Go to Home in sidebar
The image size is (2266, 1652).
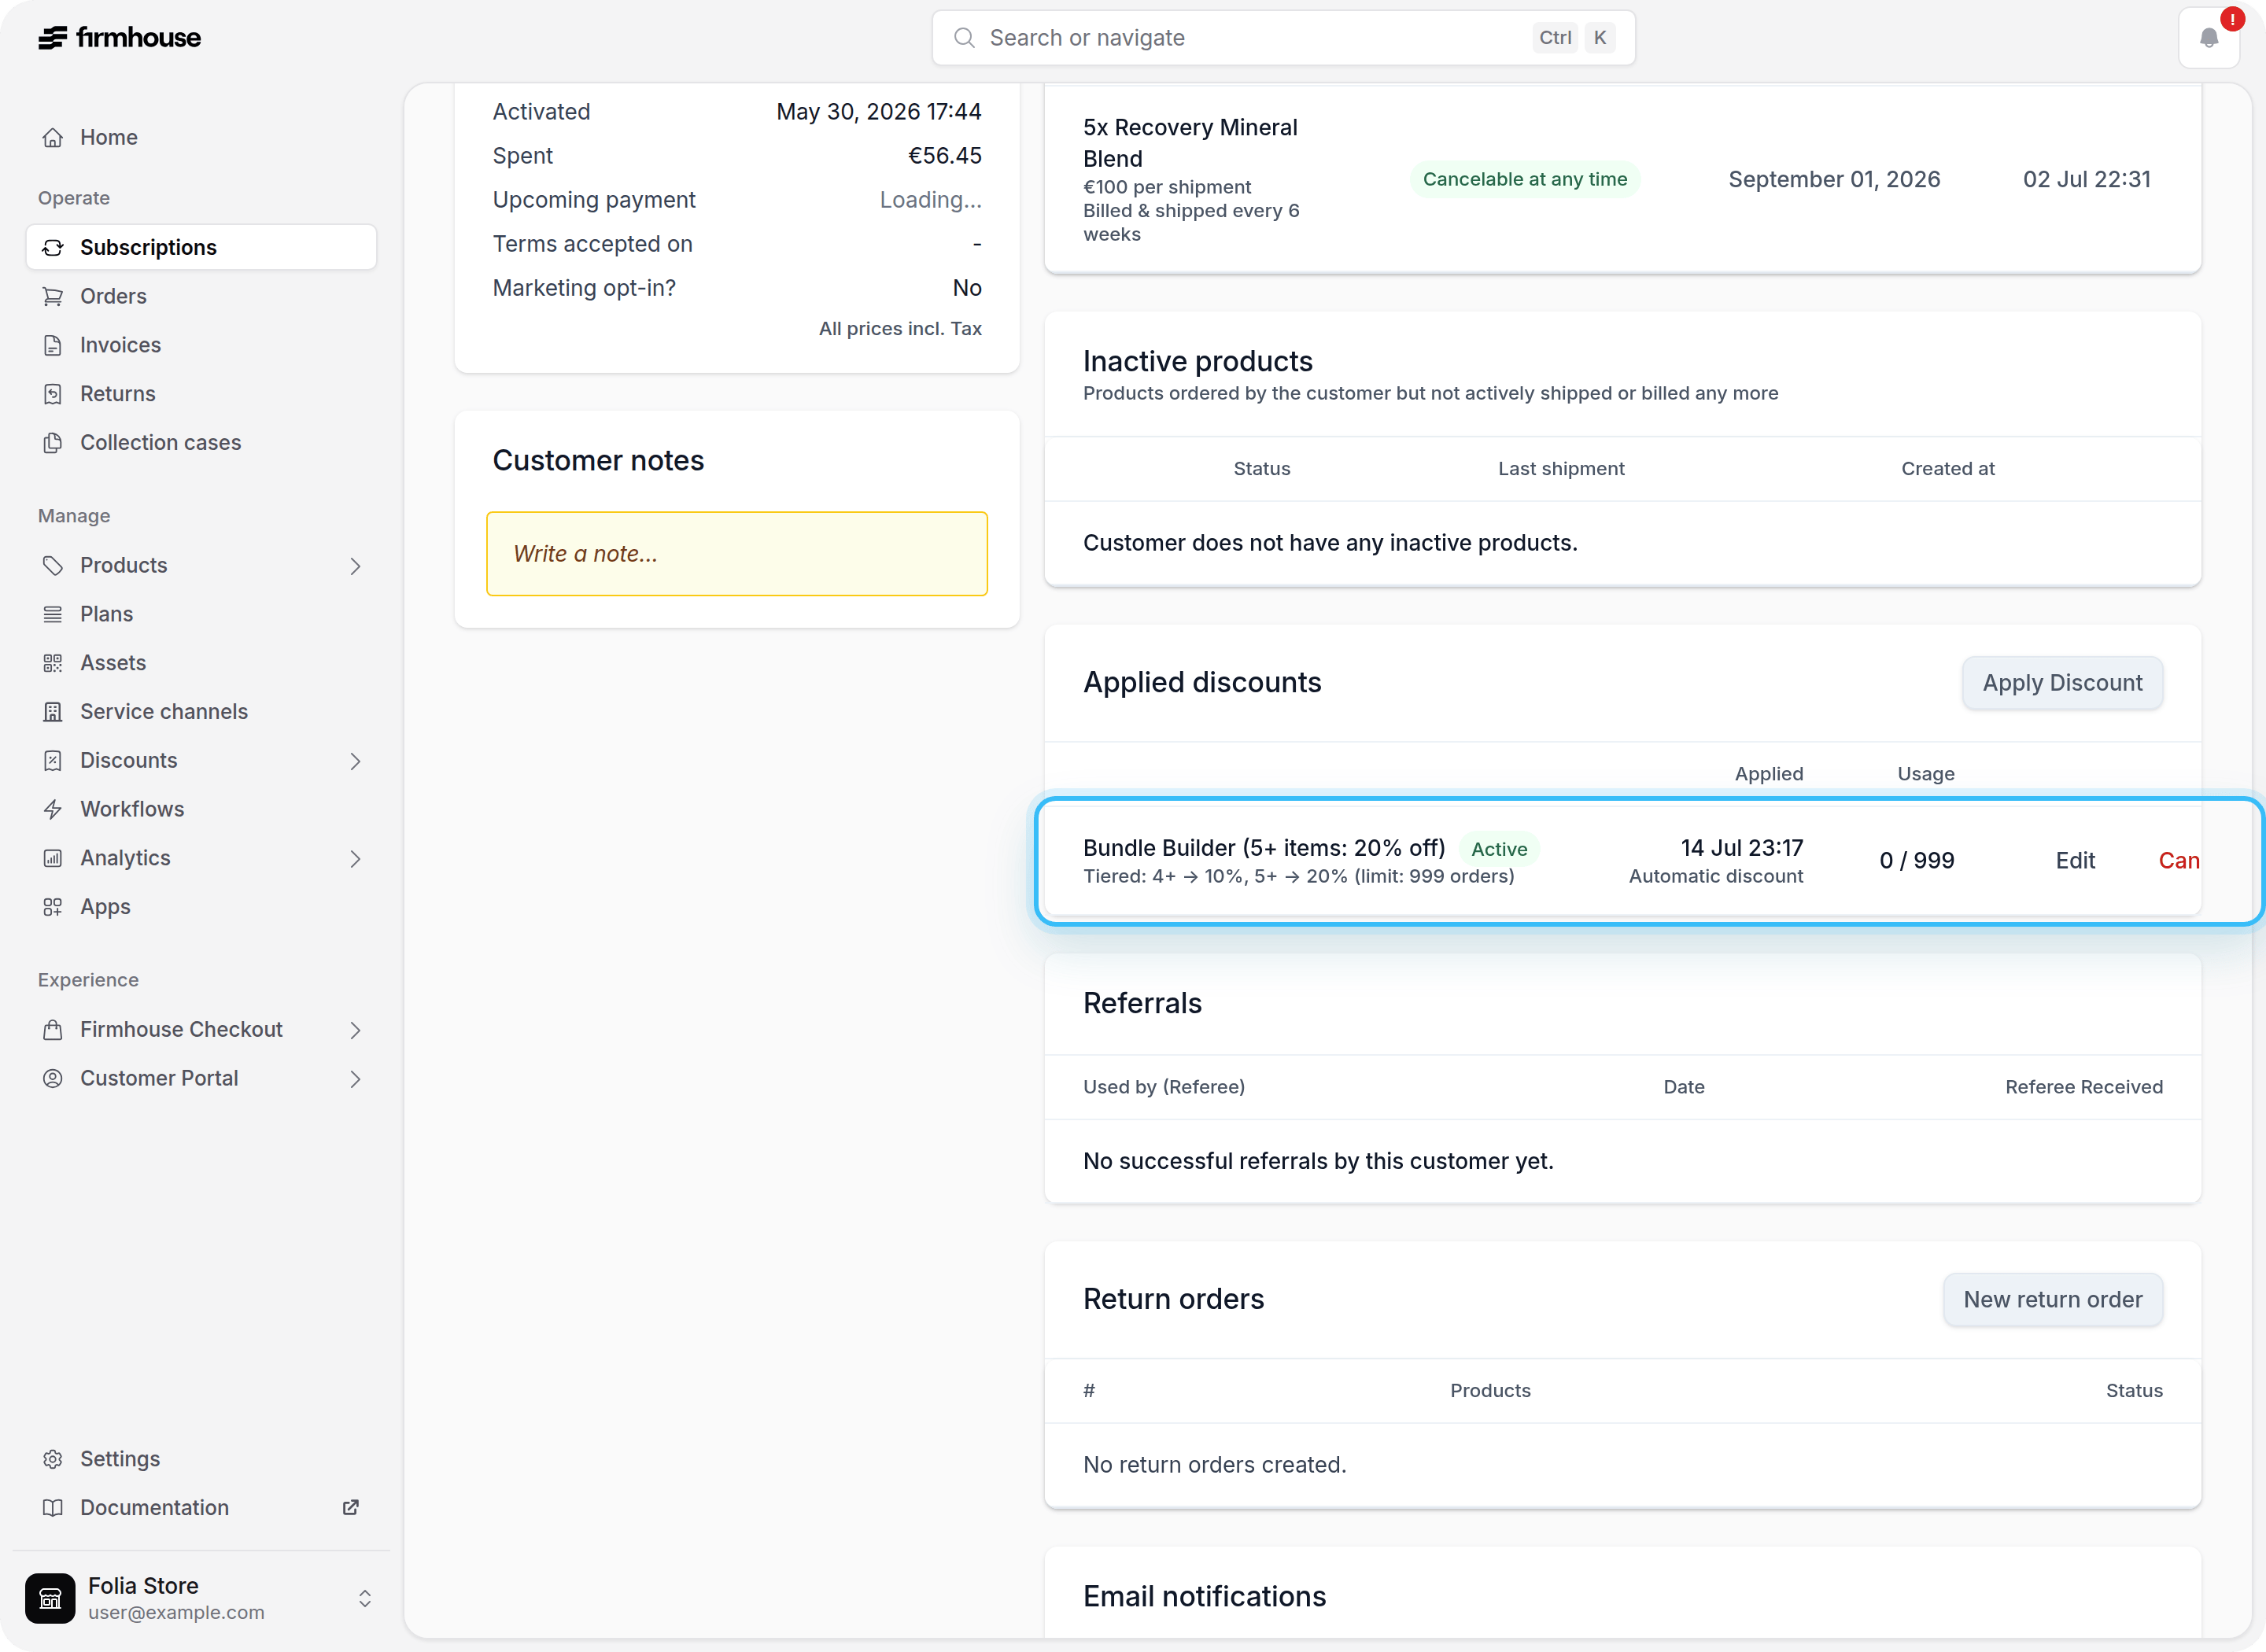201,137
